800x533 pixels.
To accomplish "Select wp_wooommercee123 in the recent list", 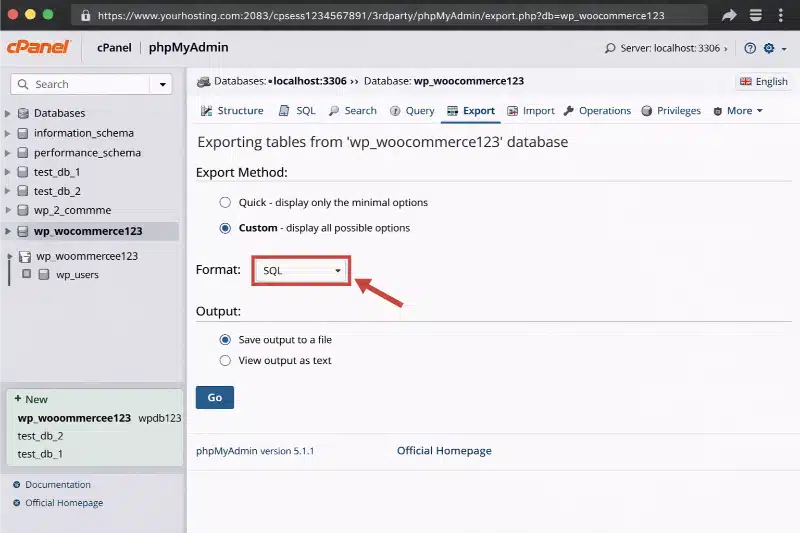I will click(x=74, y=418).
